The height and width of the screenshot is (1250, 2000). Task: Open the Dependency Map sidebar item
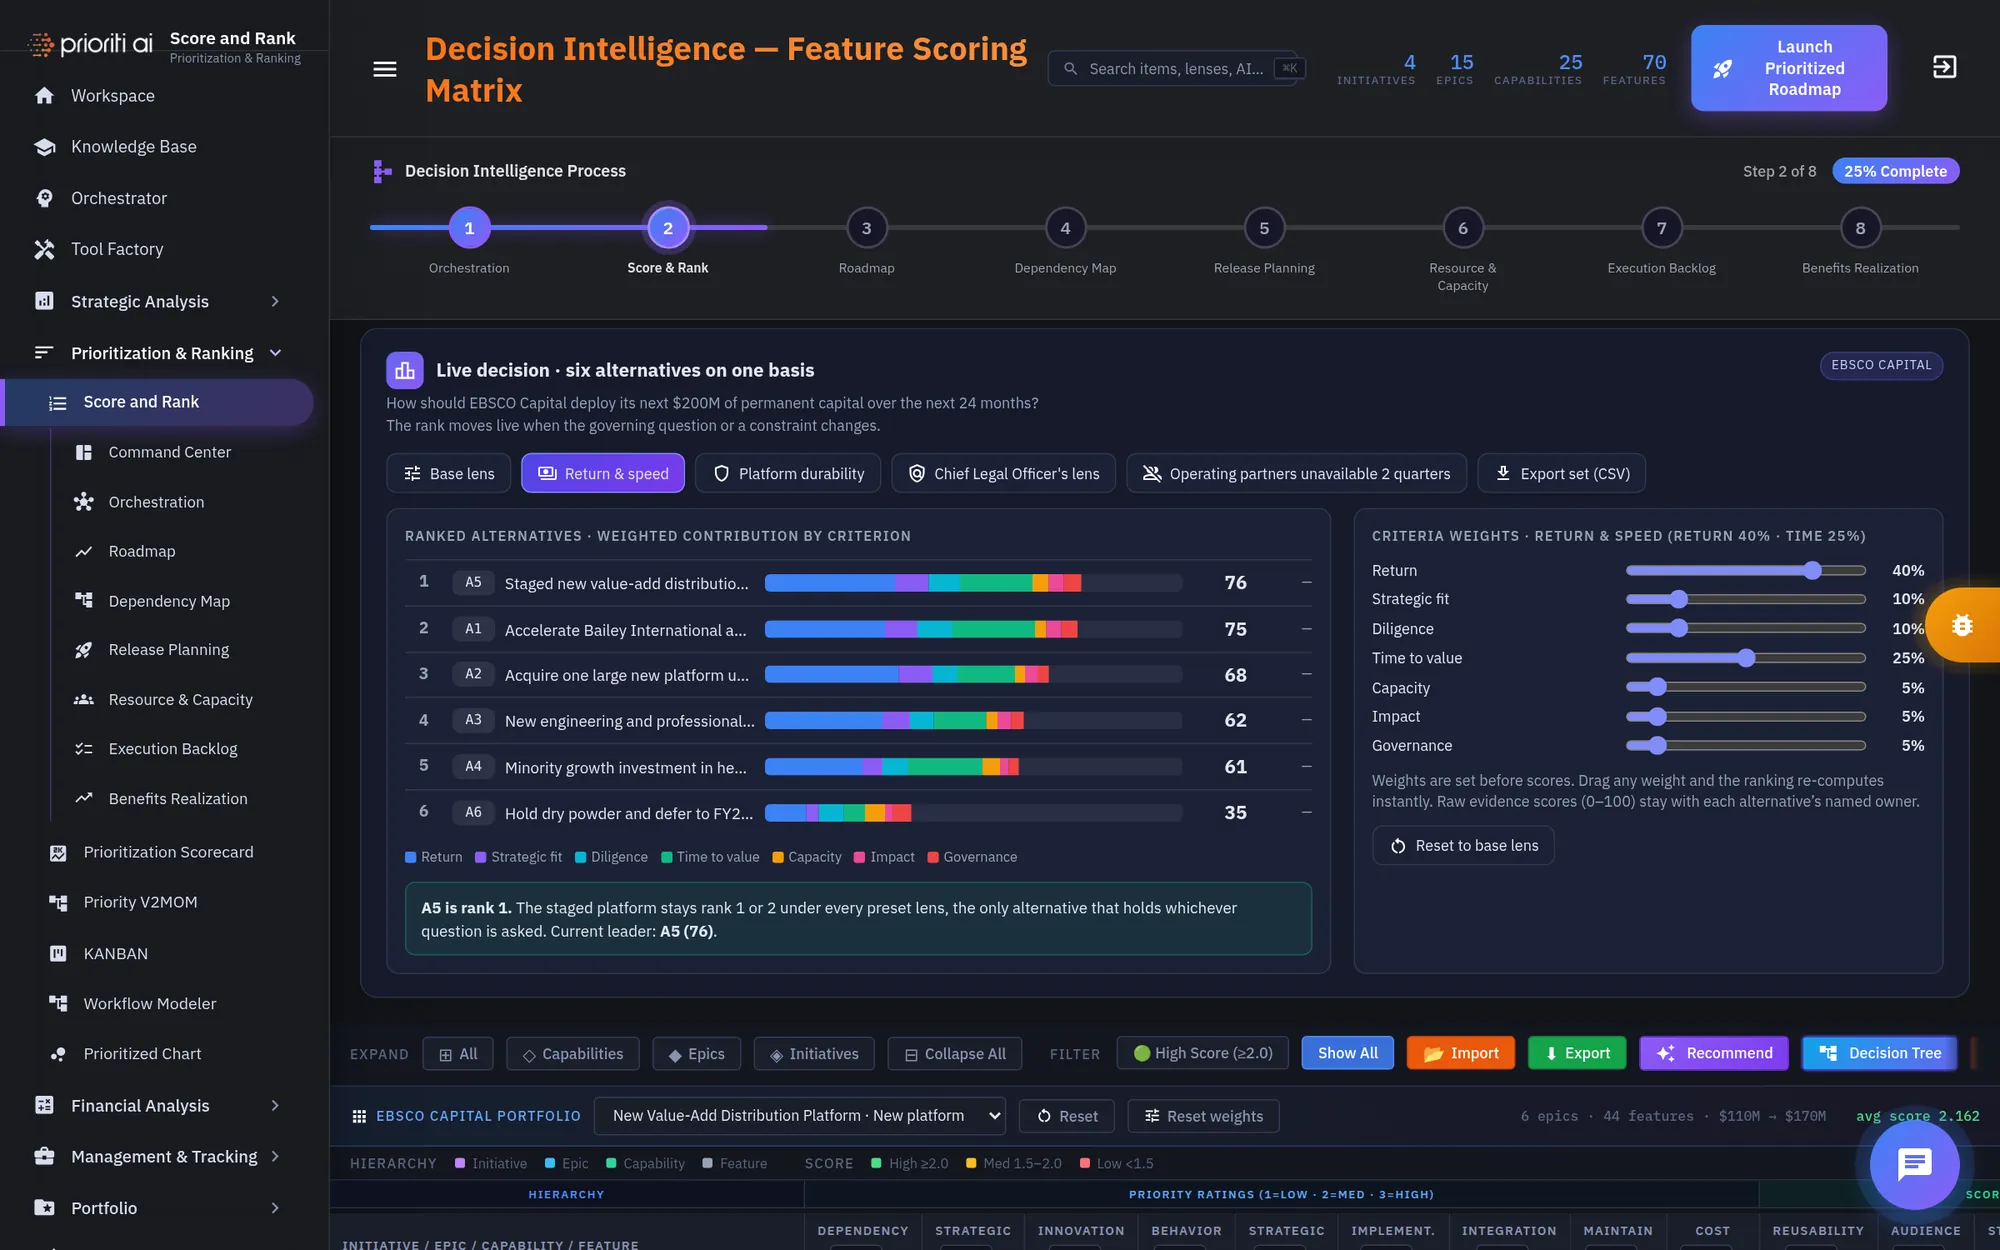point(169,601)
